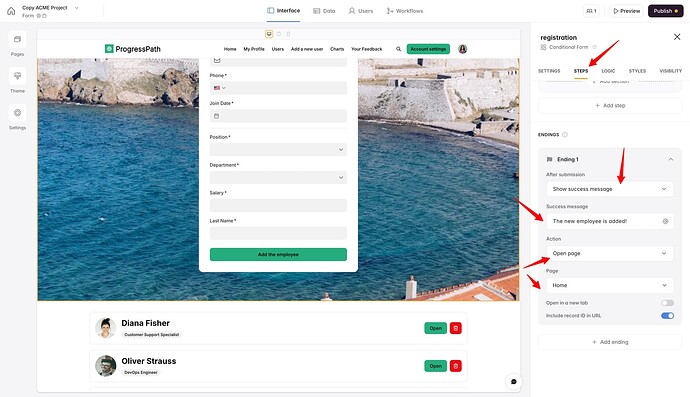Click the collaborators count icon near Preview
This screenshot has height=397, width=690.
tap(591, 11)
